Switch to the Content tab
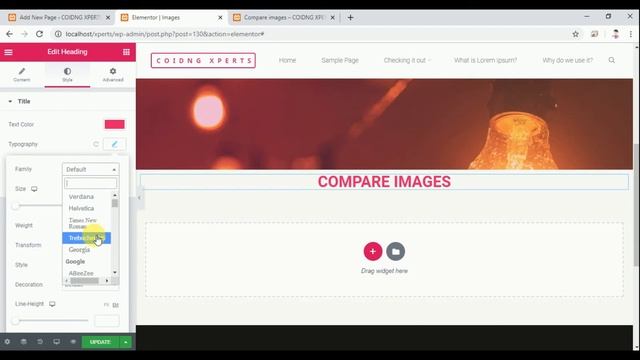 click(22, 75)
